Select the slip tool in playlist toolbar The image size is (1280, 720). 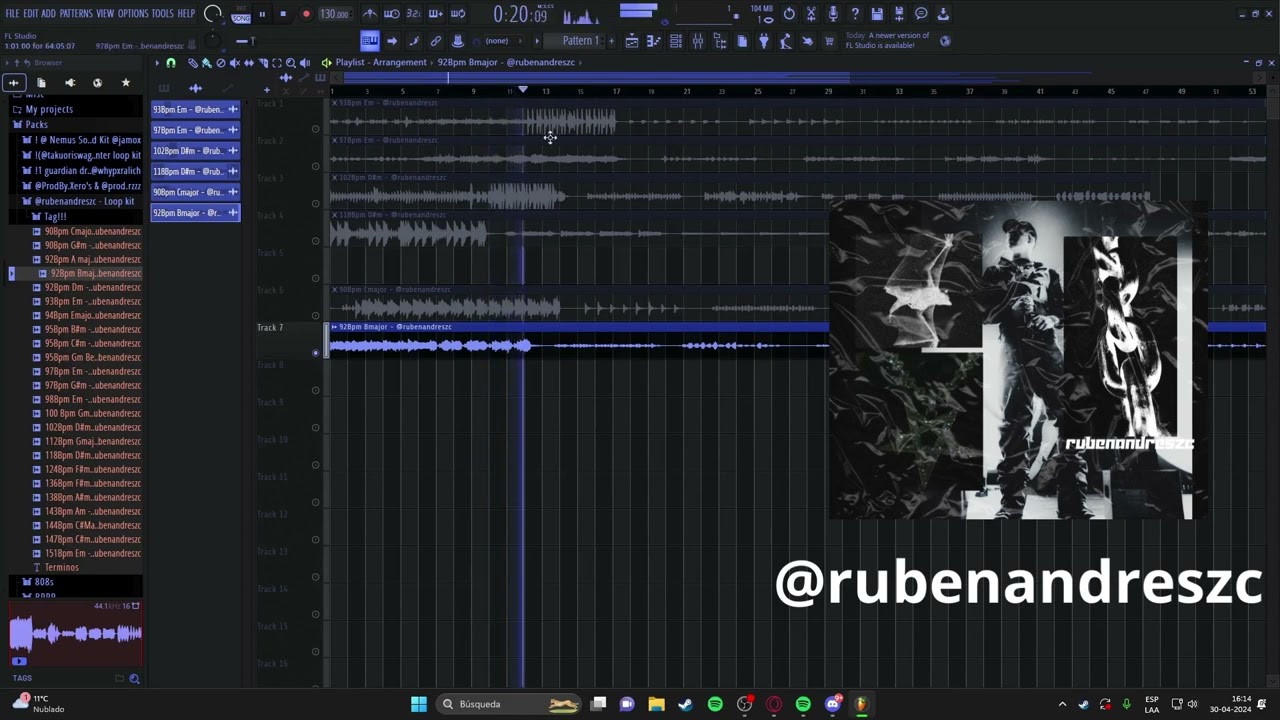249,63
